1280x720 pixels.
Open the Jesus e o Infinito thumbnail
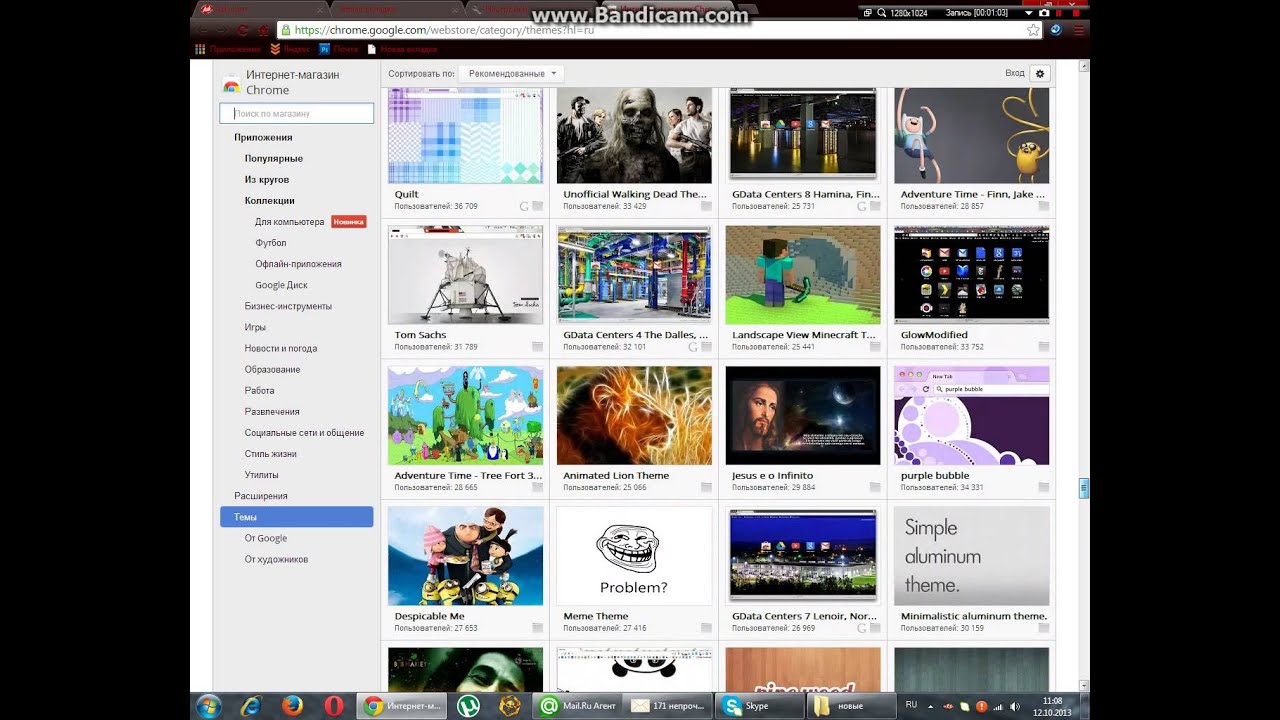[x=803, y=415]
